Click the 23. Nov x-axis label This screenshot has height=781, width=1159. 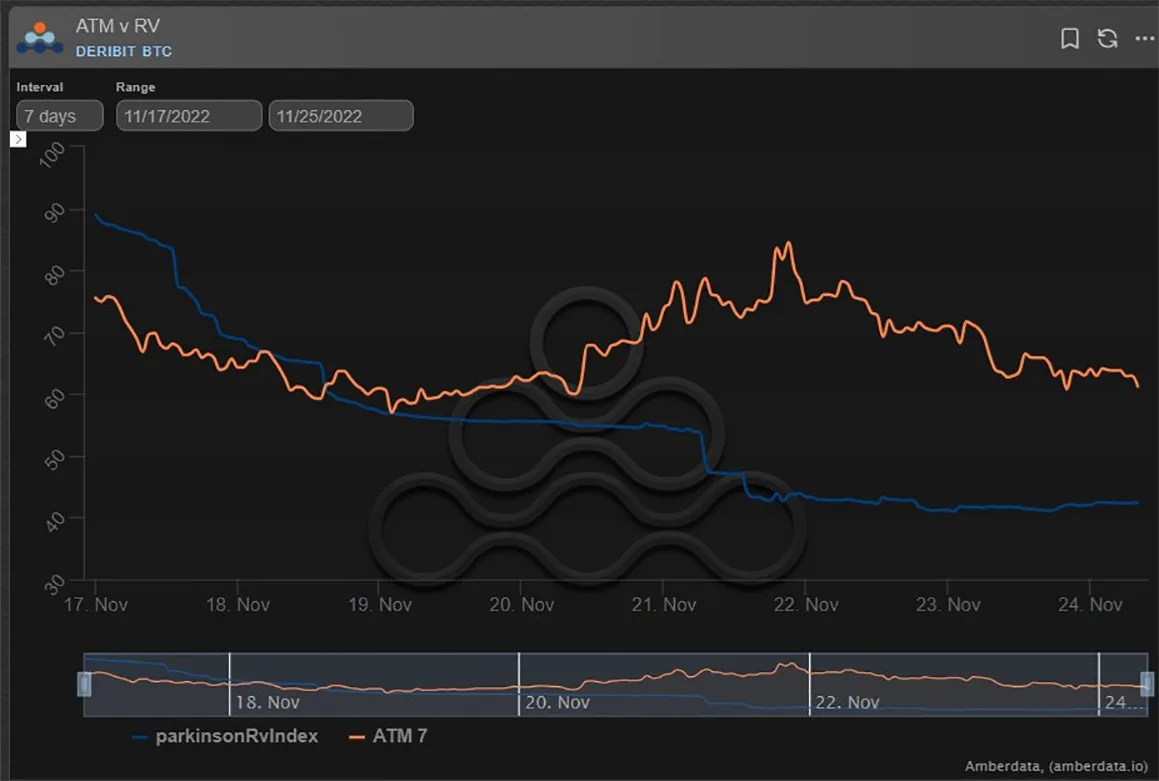(948, 604)
